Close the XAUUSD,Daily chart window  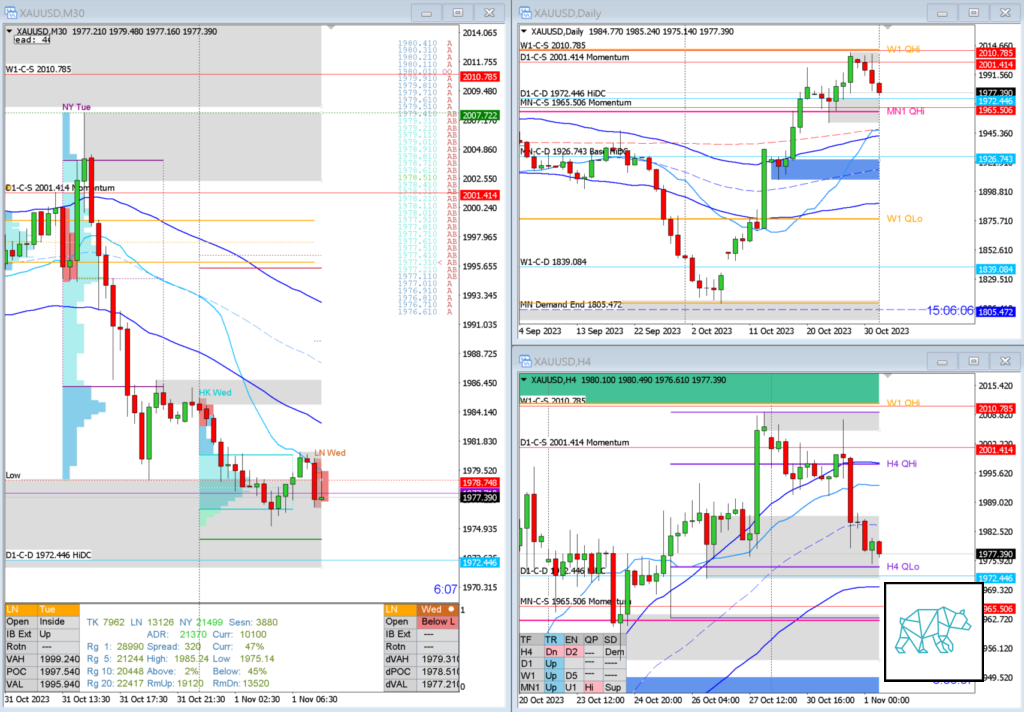pyautogui.click(x=1005, y=12)
